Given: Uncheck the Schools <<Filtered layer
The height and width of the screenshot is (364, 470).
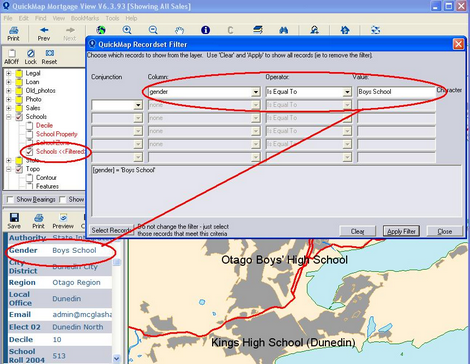Looking at the screenshot, I should click(x=30, y=151).
